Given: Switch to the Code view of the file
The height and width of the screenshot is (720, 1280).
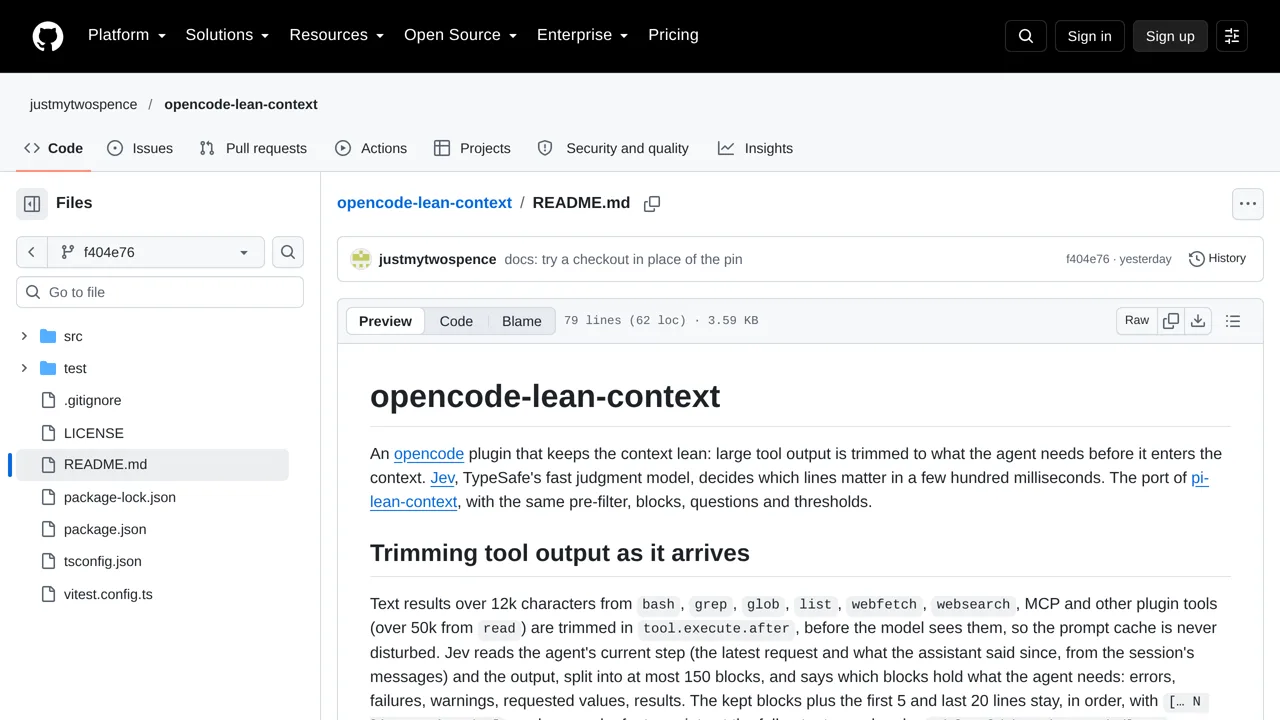Looking at the screenshot, I should [x=456, y=321].
